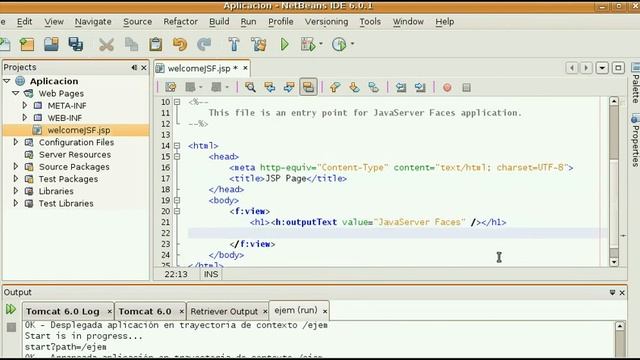Close the welcomeJSF.jsp editor tab
Screen dimensions: 640x360
click(x=245, y=68)
